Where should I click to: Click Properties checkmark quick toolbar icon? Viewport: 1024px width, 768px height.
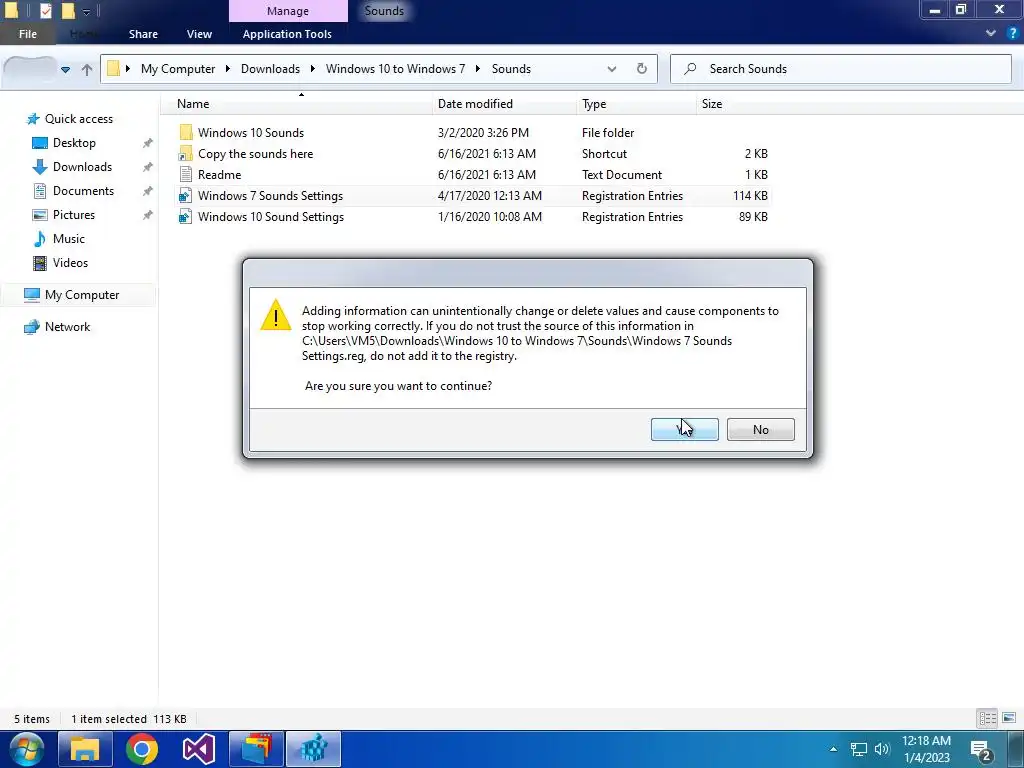click(45, 11)
